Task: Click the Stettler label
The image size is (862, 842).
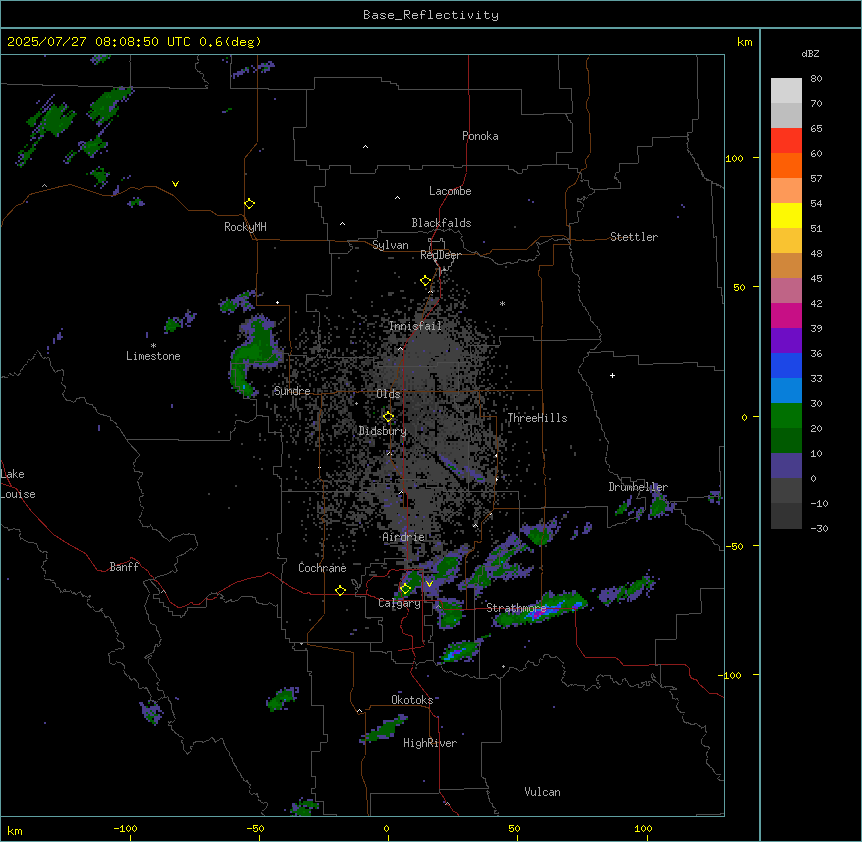Action: tap(634, 237)
